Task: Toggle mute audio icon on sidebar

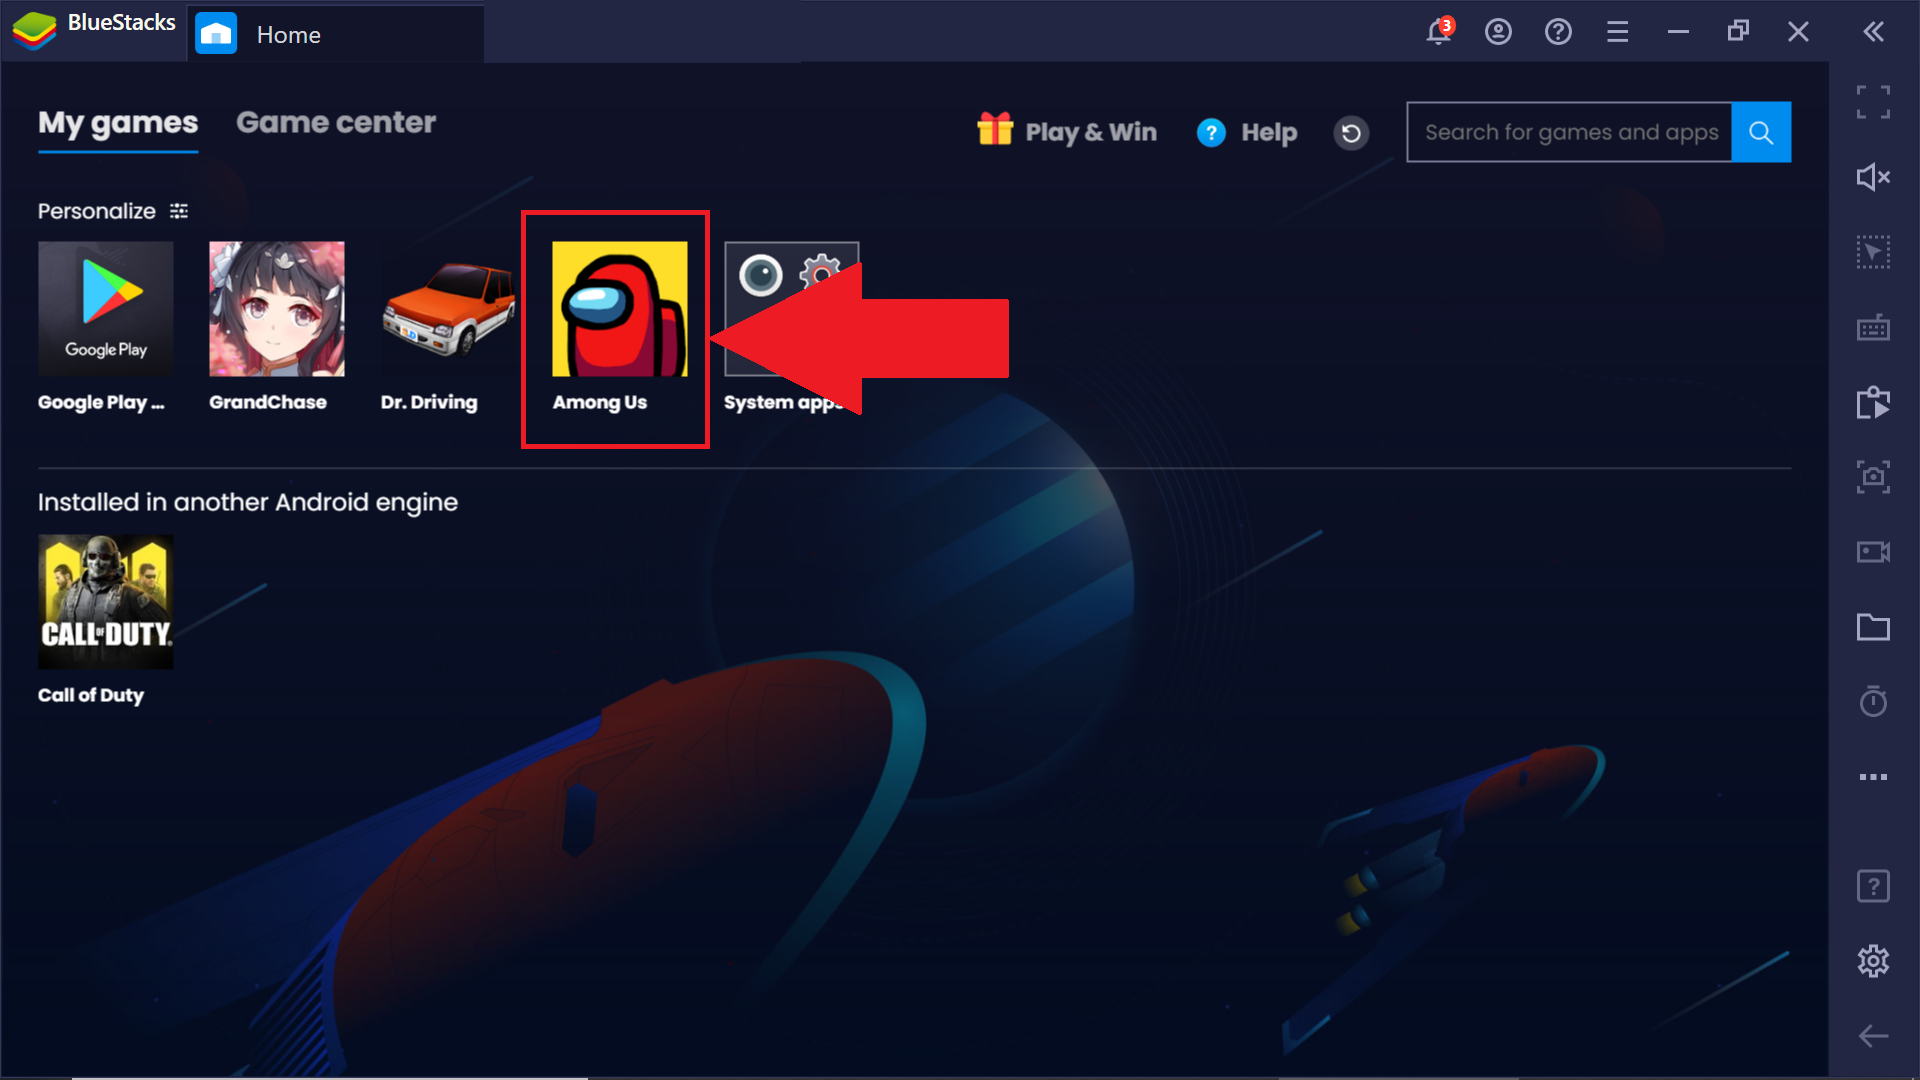Action: pyautogui.click(x=1874, y=173)
